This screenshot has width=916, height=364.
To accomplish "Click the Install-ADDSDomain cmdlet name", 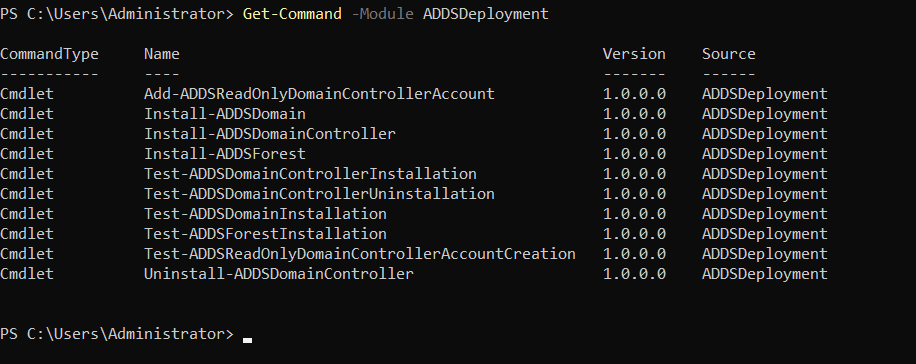I will pyautogui.click(x=225, y=114).
